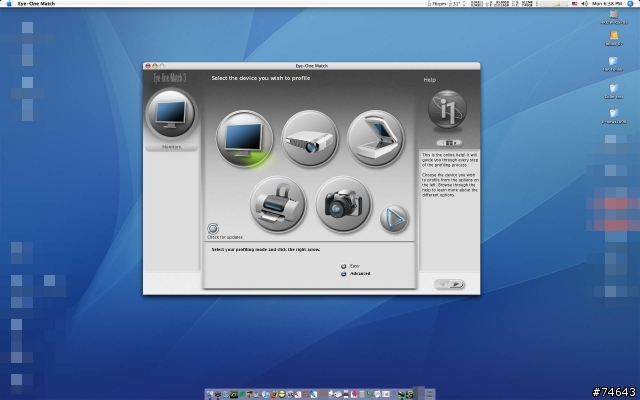Open the Trash in the Dock
Viewport: 640px width, 400px height.
pyautogui.click(x=429, y=394)
